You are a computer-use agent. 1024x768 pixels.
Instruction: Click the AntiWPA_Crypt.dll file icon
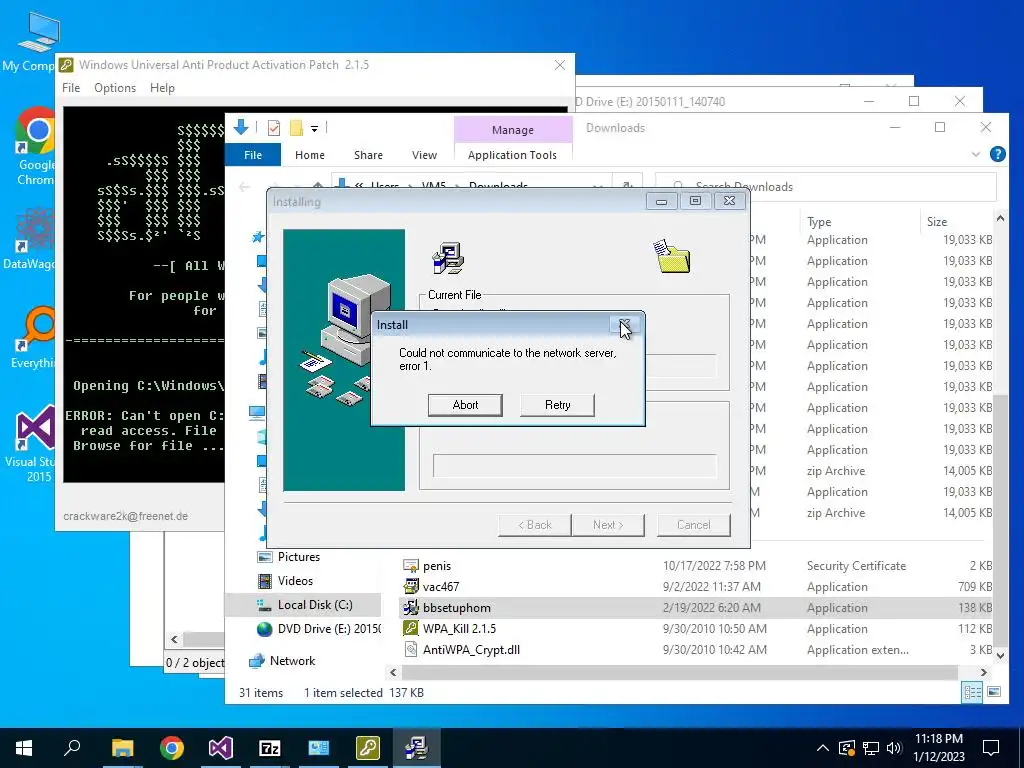click(x=411, y=649)
